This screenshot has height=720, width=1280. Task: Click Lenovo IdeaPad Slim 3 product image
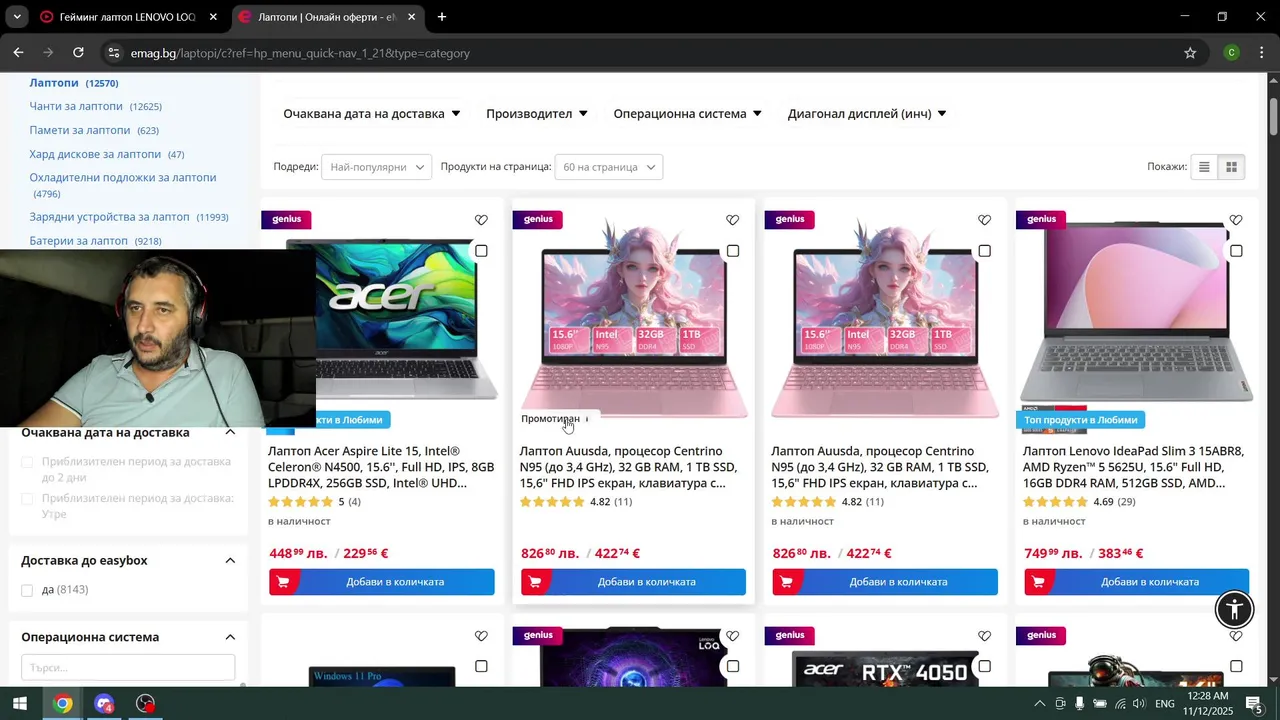1137,312
